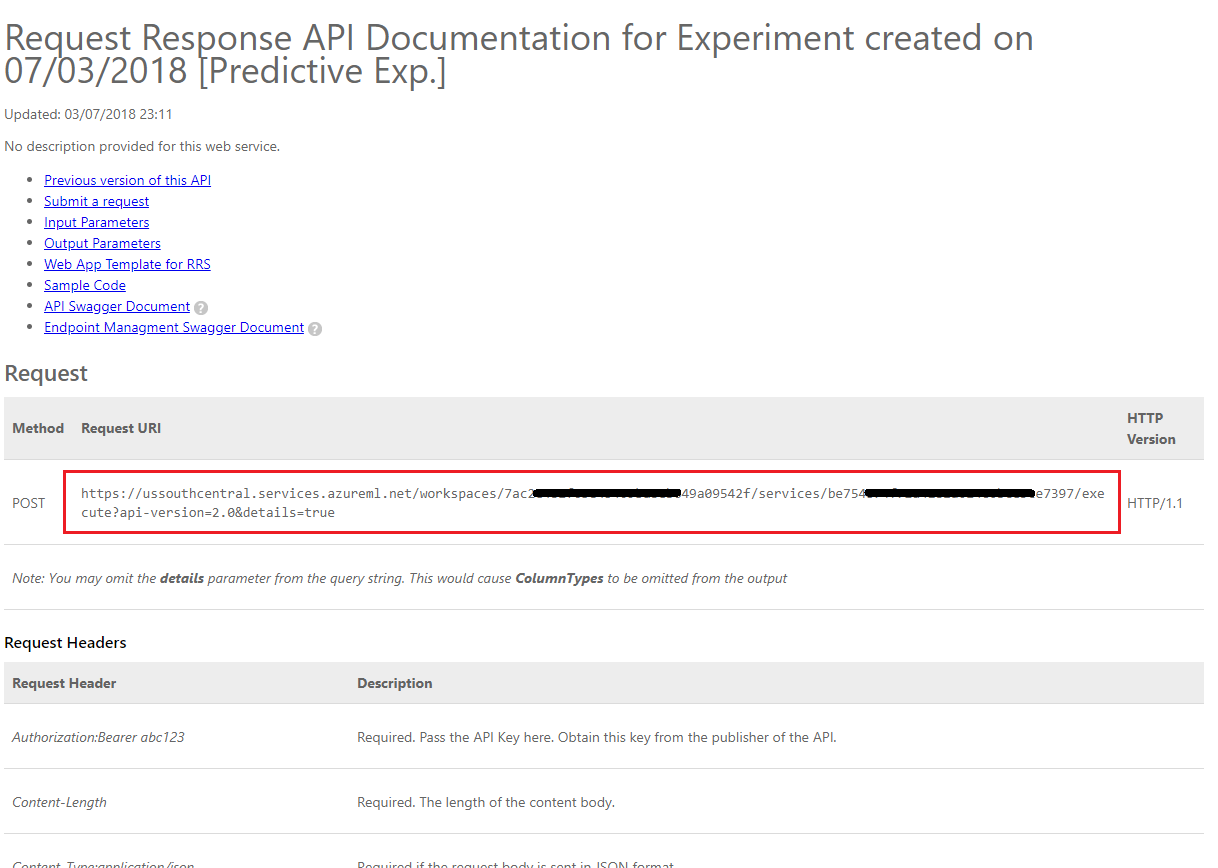The image size is (1218, 868).
Task: Open the Sample Code link
Action: point(84,285)
